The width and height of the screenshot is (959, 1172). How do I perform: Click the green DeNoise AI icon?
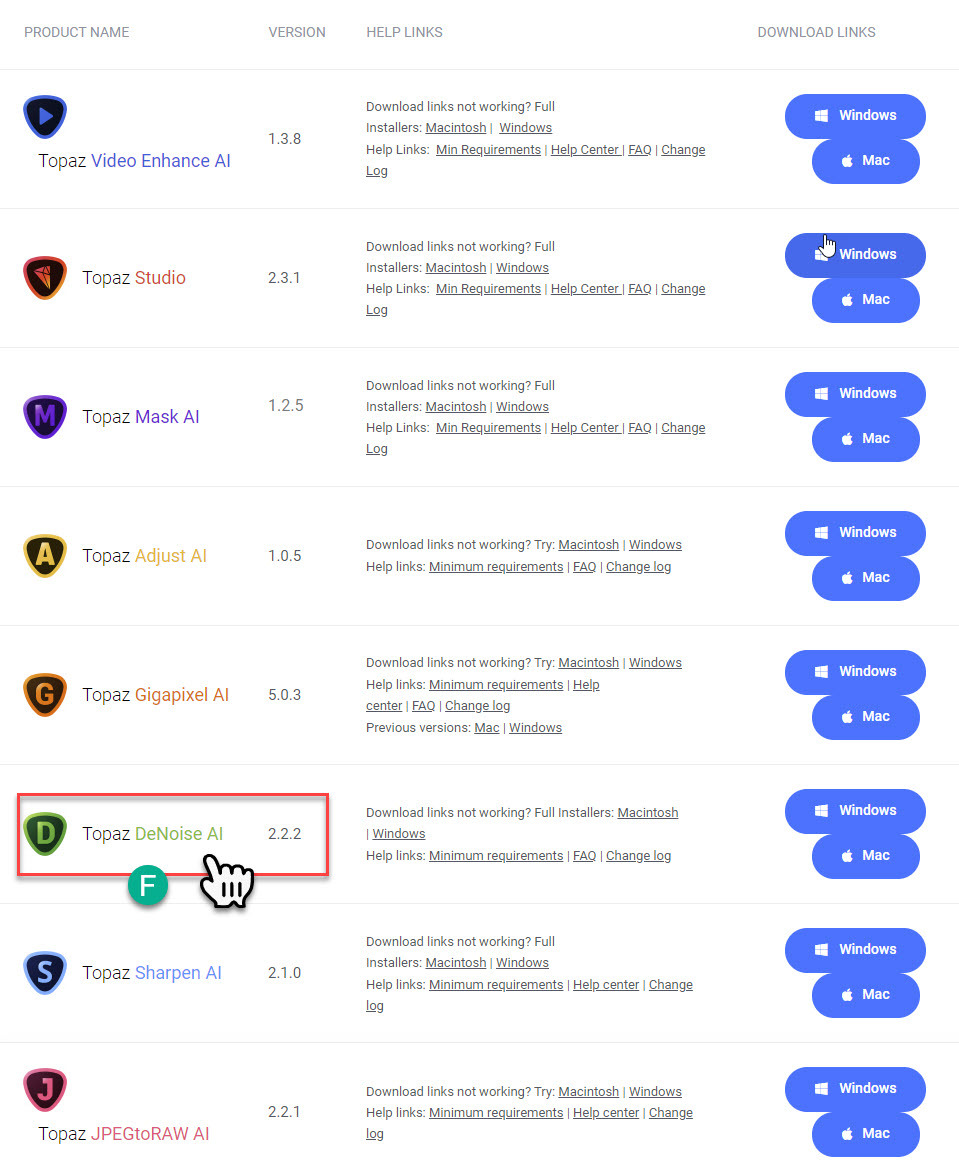tap(45, 833)
